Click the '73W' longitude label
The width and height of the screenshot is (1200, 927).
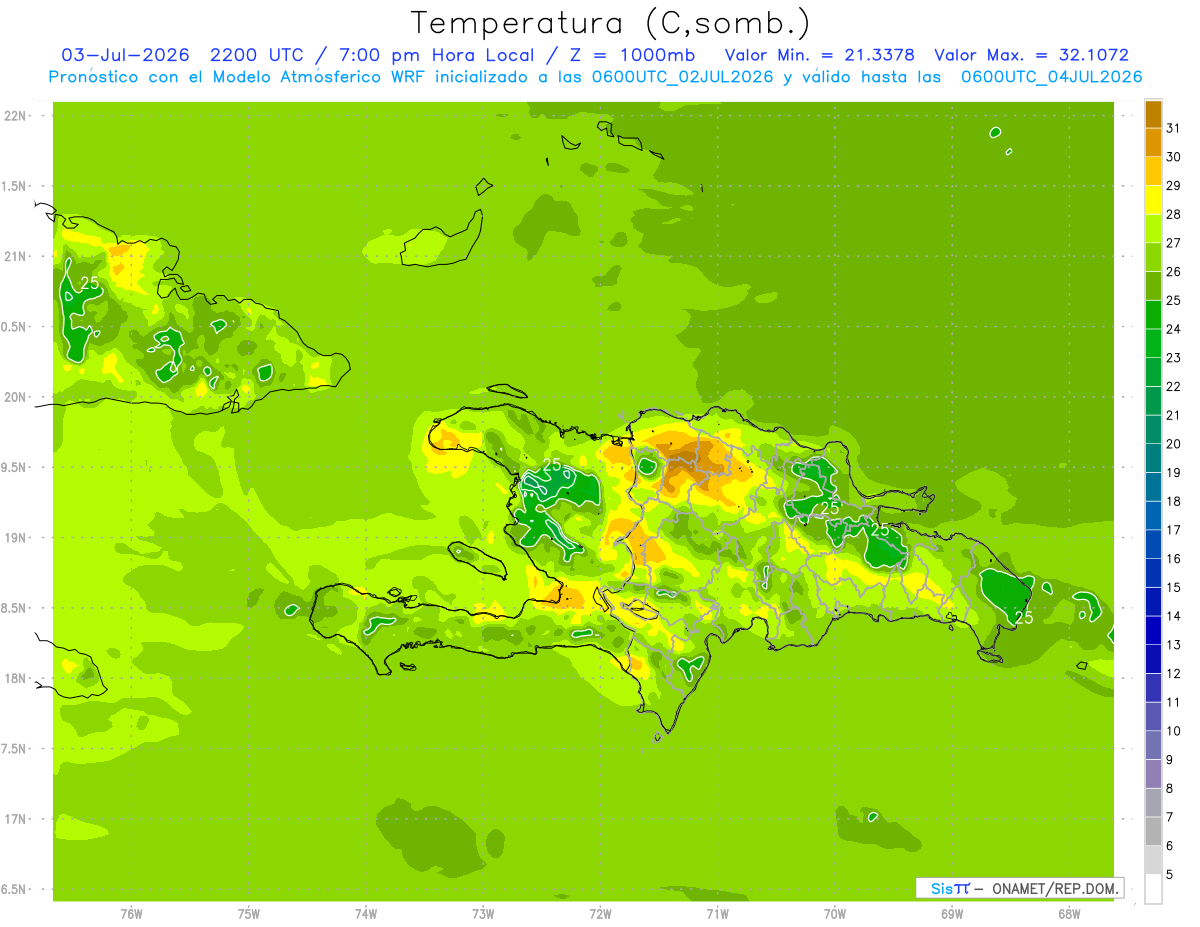[483, 914]
